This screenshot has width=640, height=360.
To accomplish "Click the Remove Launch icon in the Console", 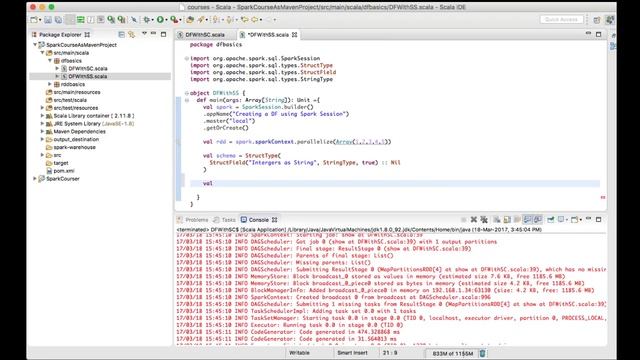I will 473,220.
